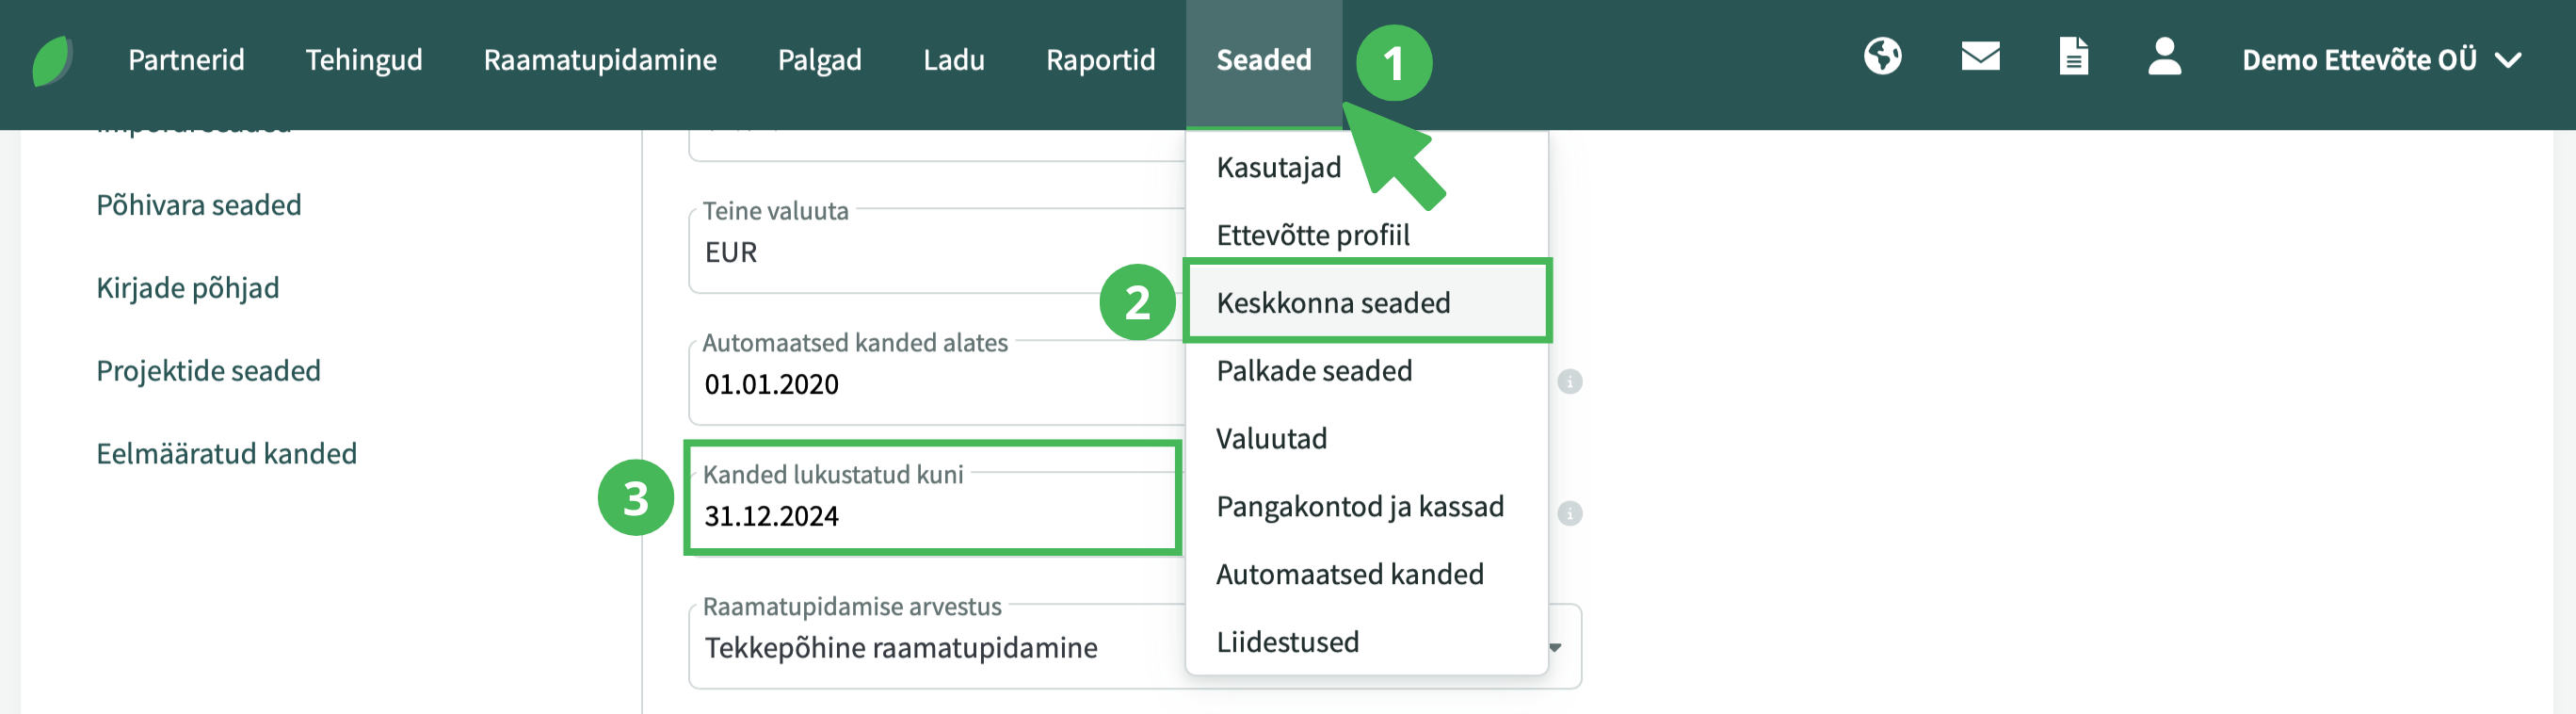2576x714 pixels.
Task: Open the Seaded menu
Action: click(x=1263, y=60)
